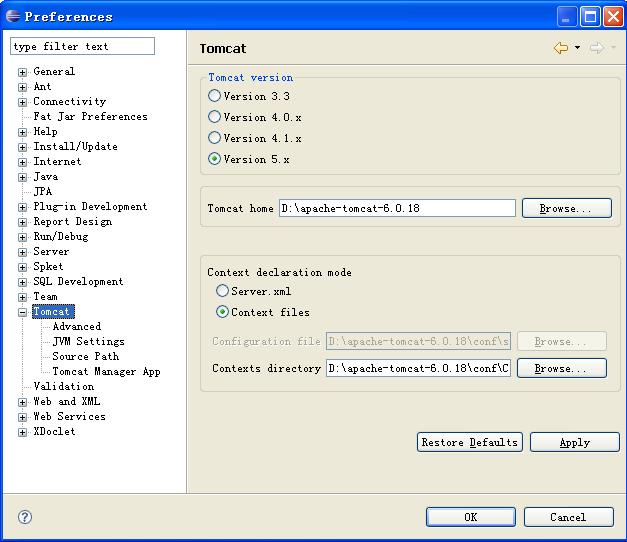
Task: Maximize the Preferences window
Action: point(590,16)
